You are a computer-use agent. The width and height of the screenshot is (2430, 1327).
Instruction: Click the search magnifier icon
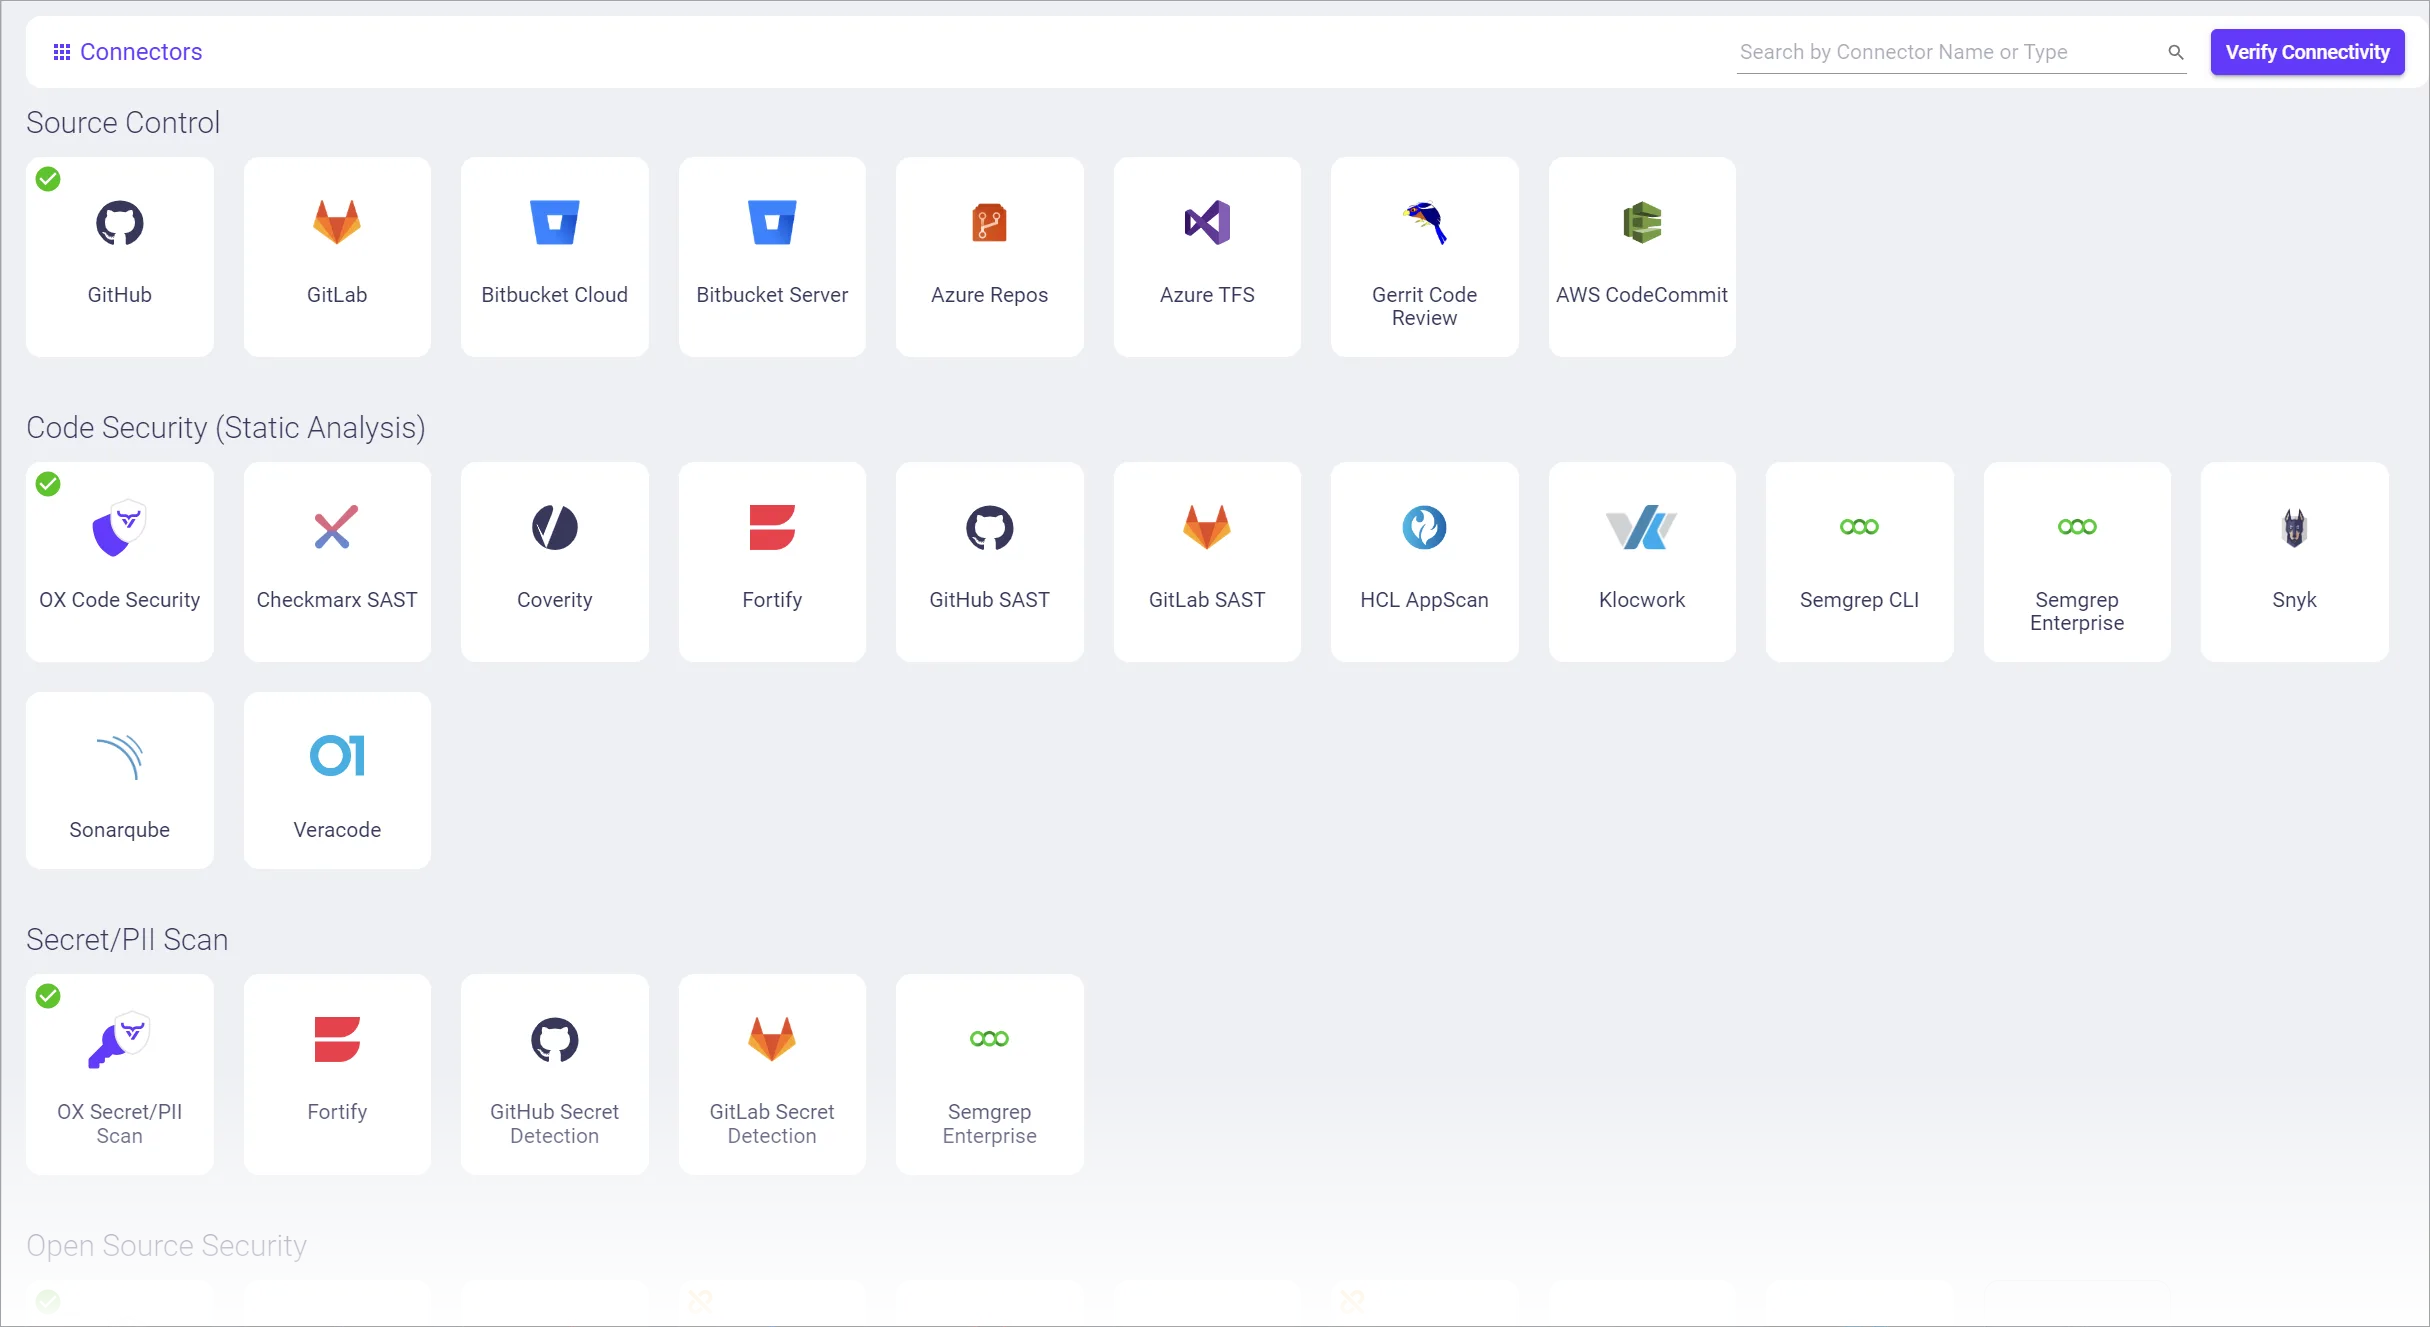(2176, 52)
